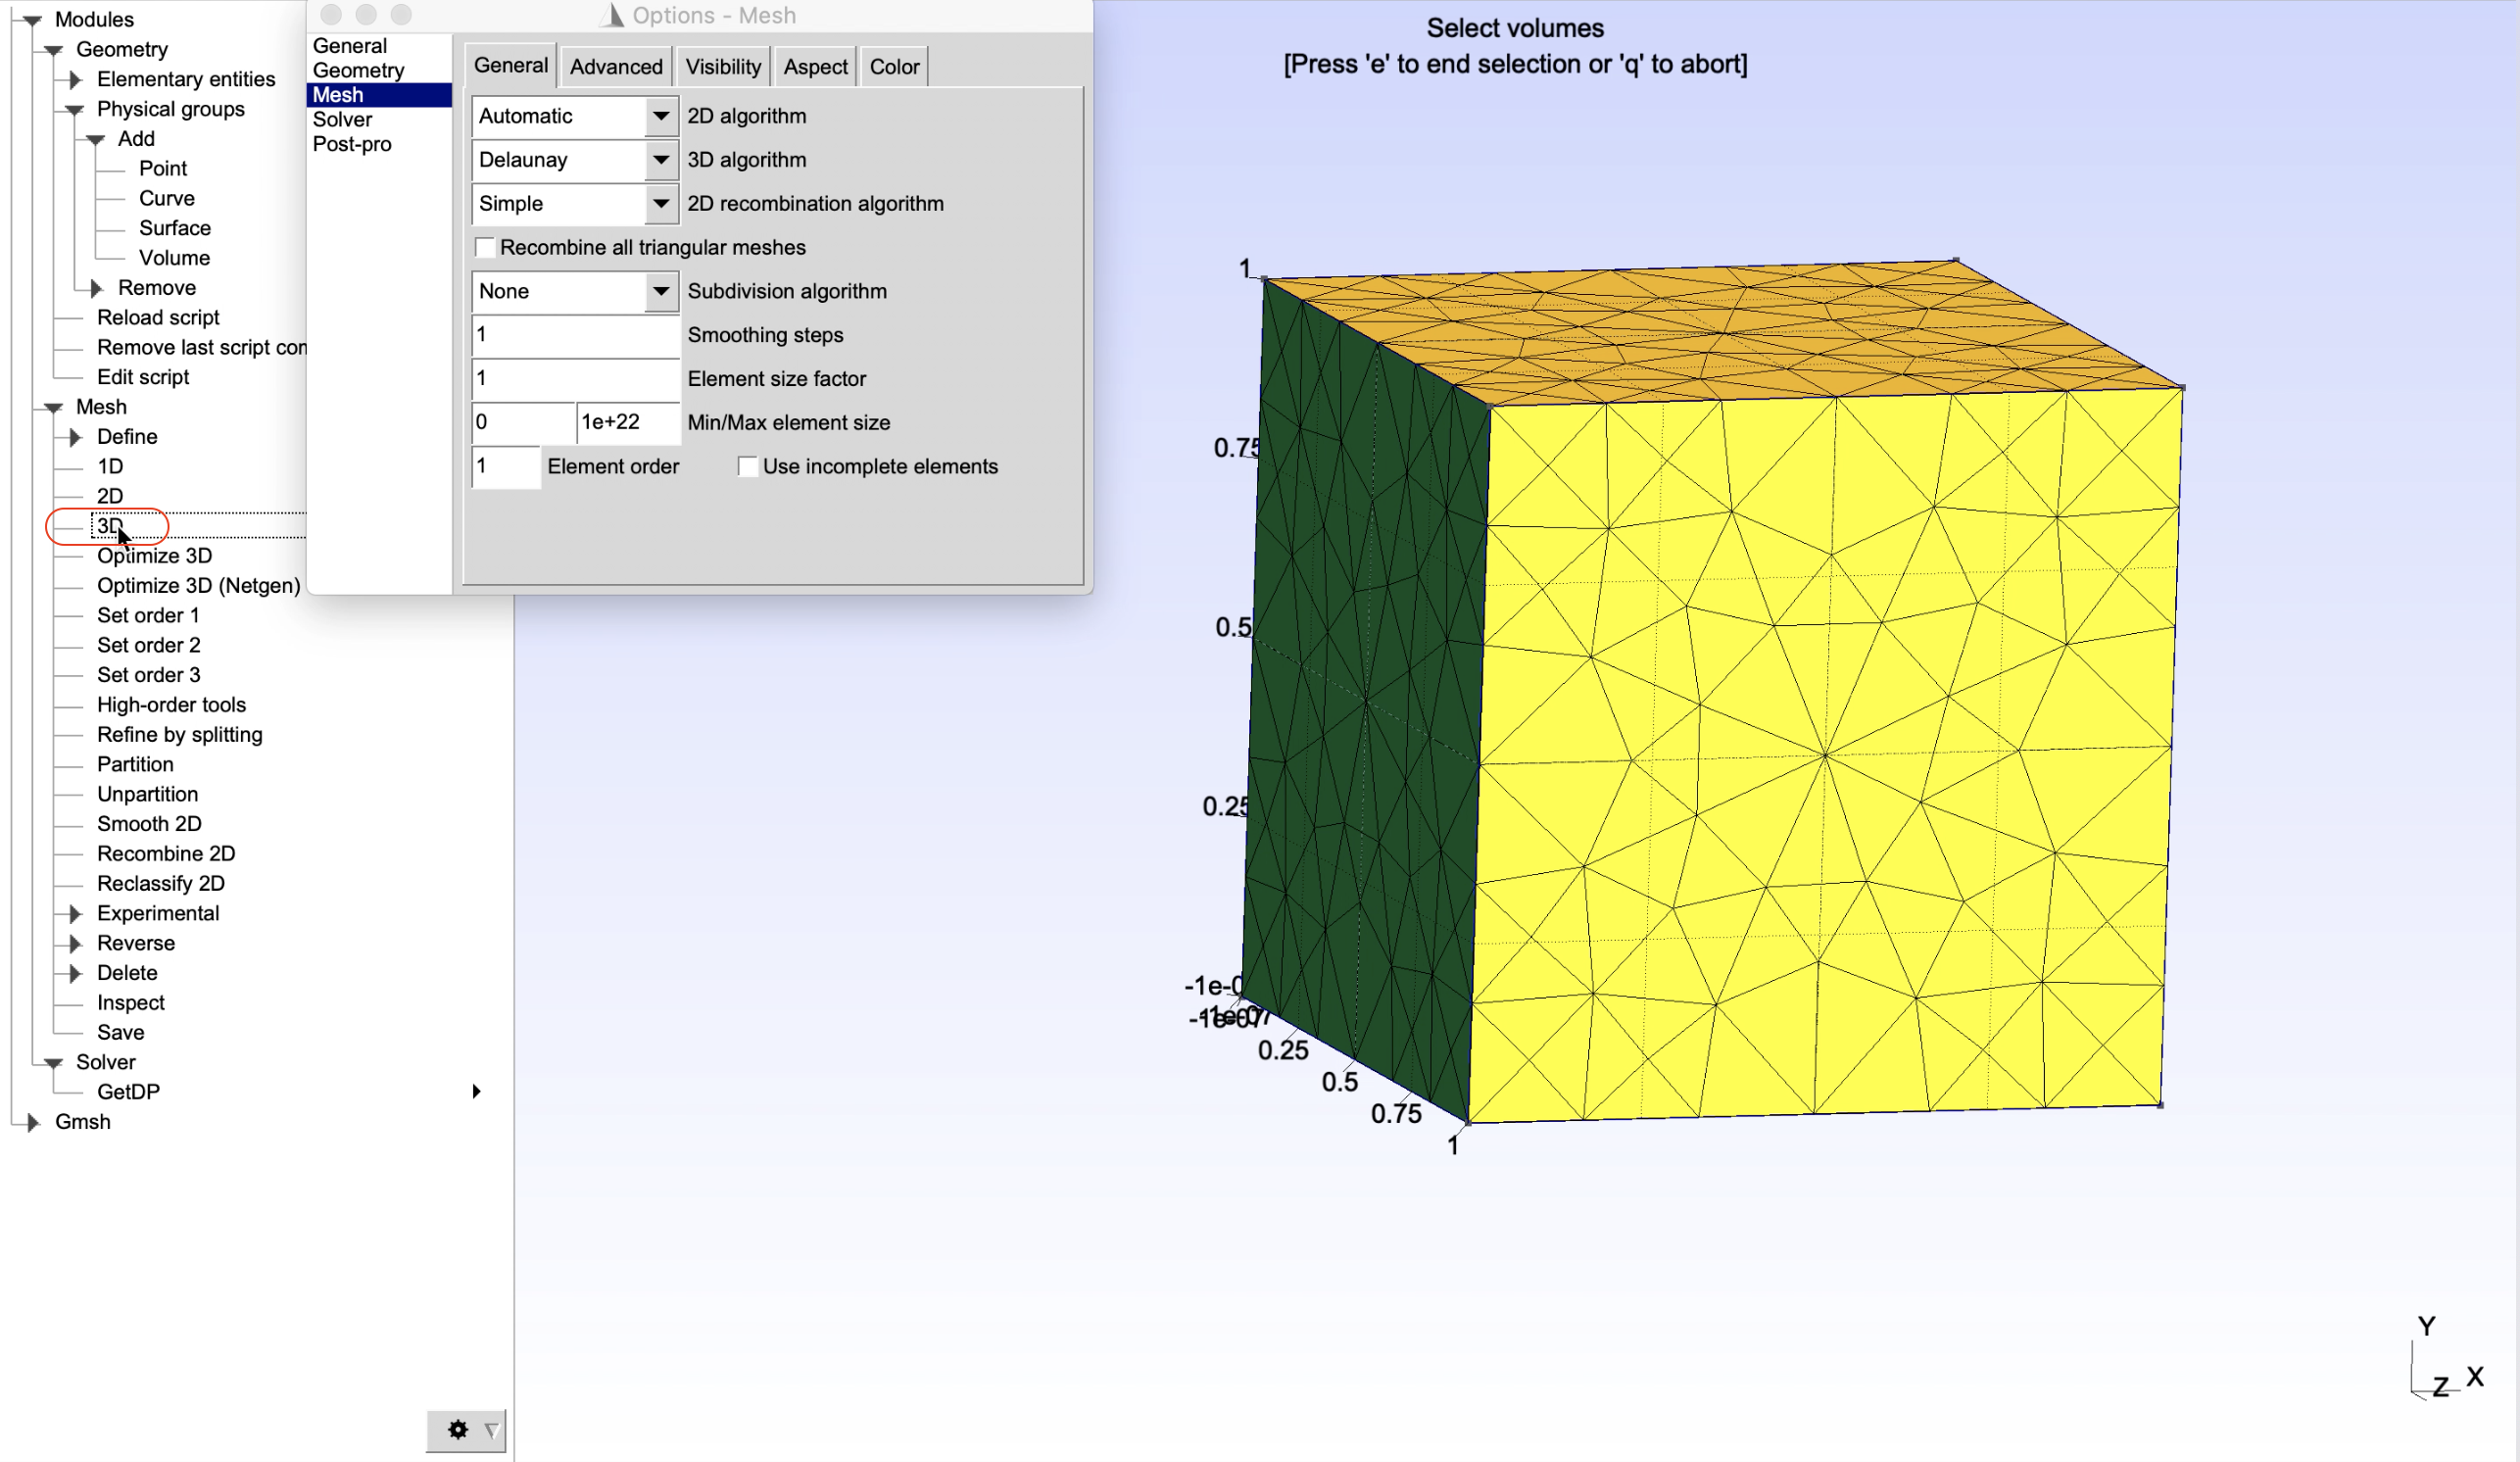
Task: Open the Subdivision algorithm dropdown
Action: (660, 291)
